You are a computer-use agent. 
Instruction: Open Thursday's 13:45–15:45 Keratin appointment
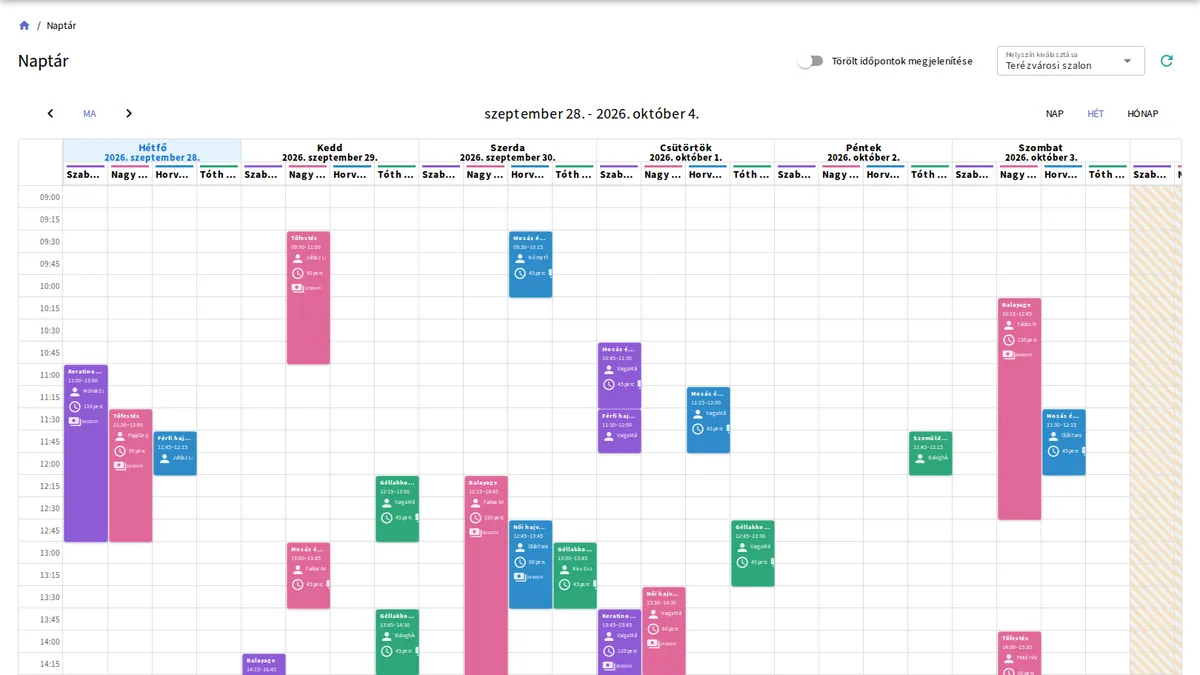tap(619, 642)
